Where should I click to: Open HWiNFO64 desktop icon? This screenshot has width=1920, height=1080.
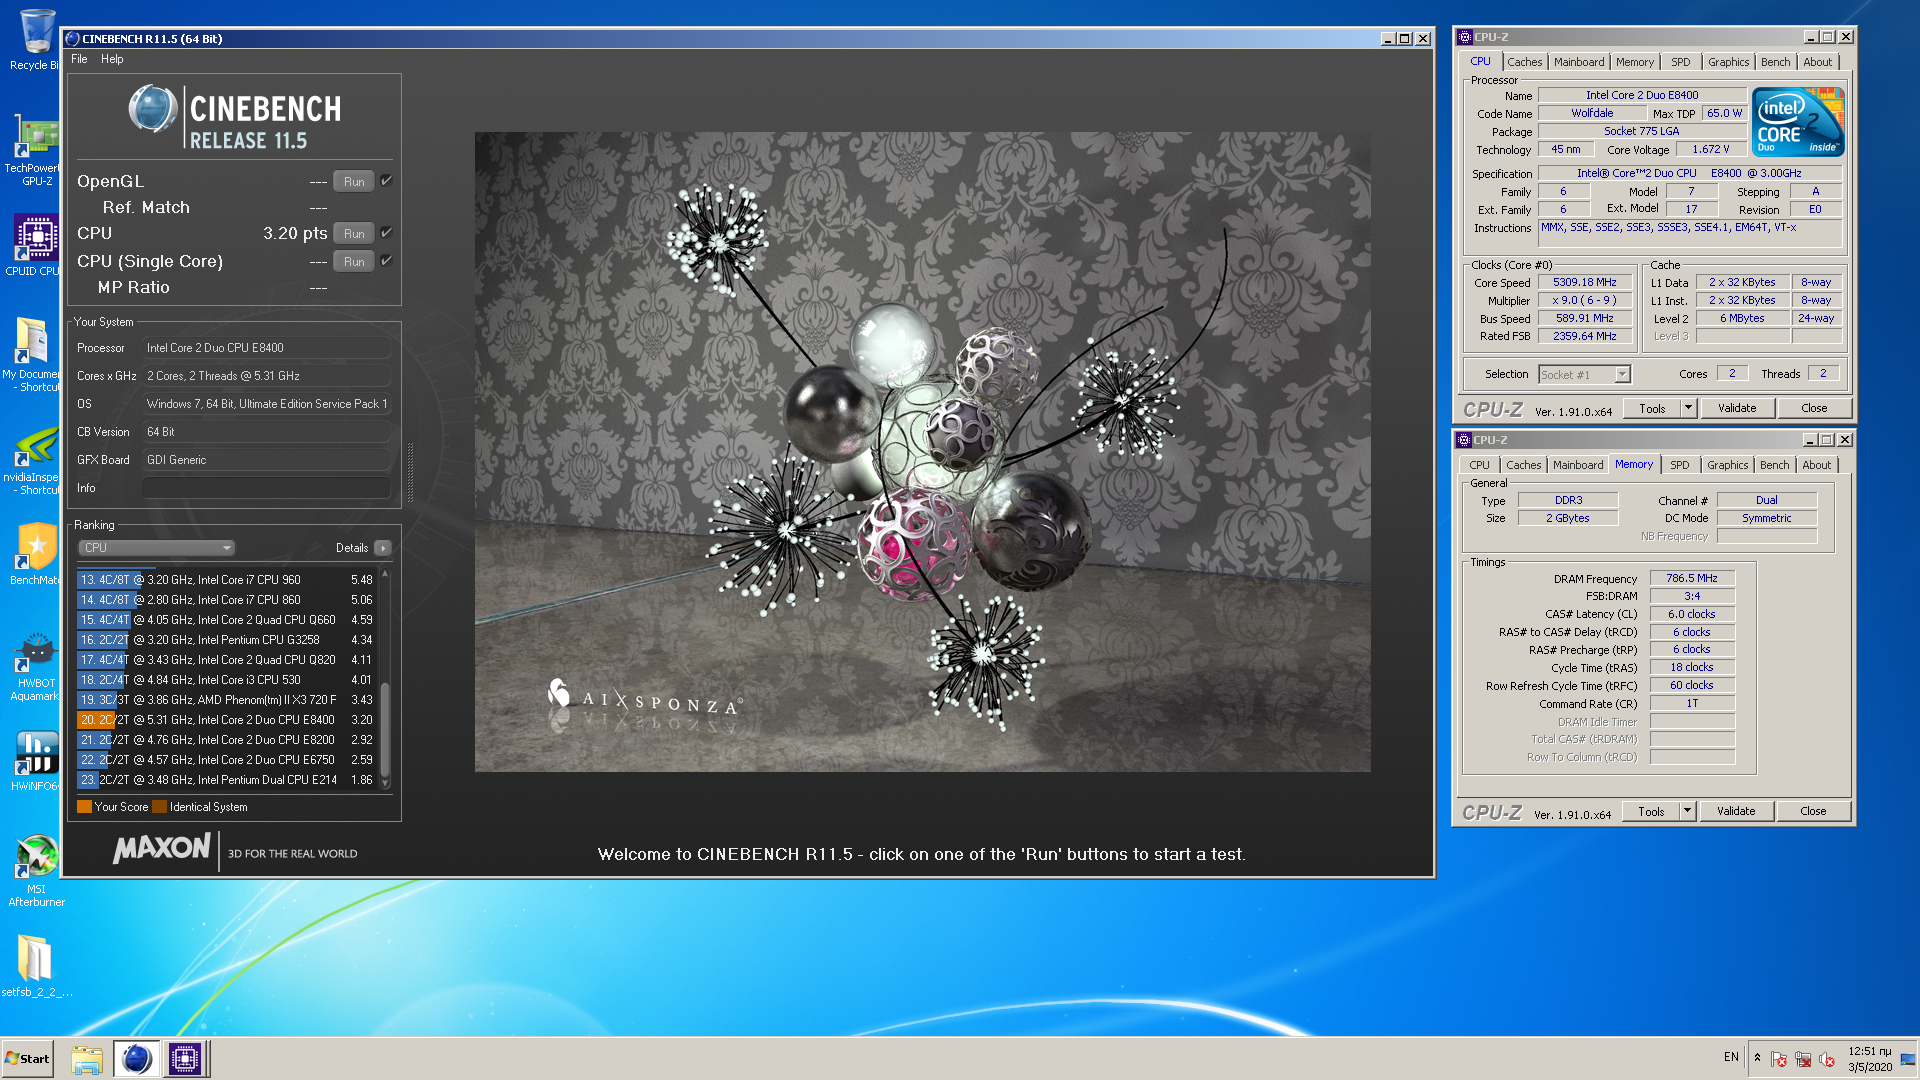35,760
